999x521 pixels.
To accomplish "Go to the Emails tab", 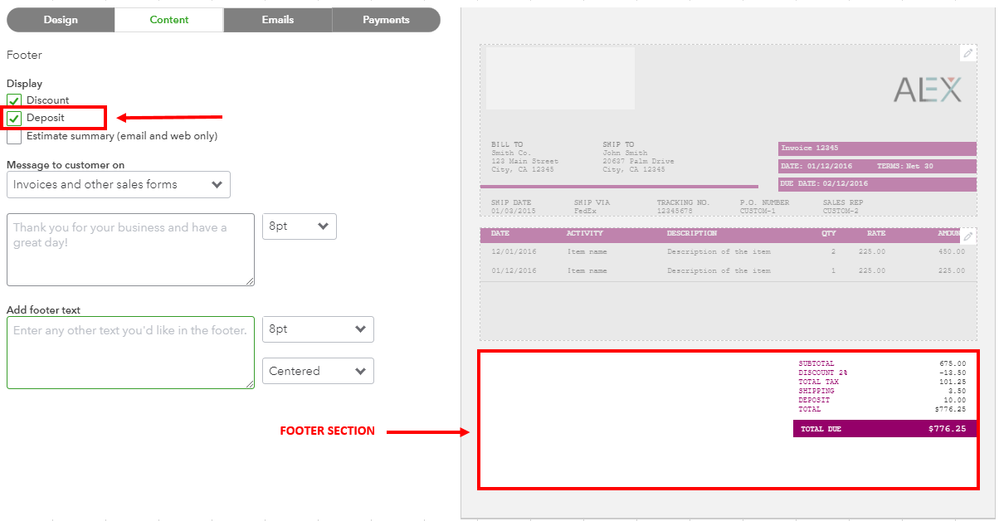I will (x=278, y=20).
